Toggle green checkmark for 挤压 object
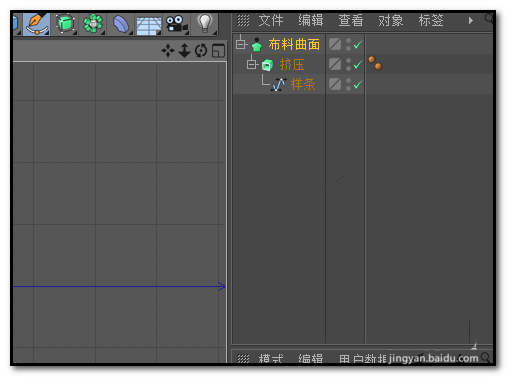The height and width of the screenshot is (377, 507). point(358,64)
